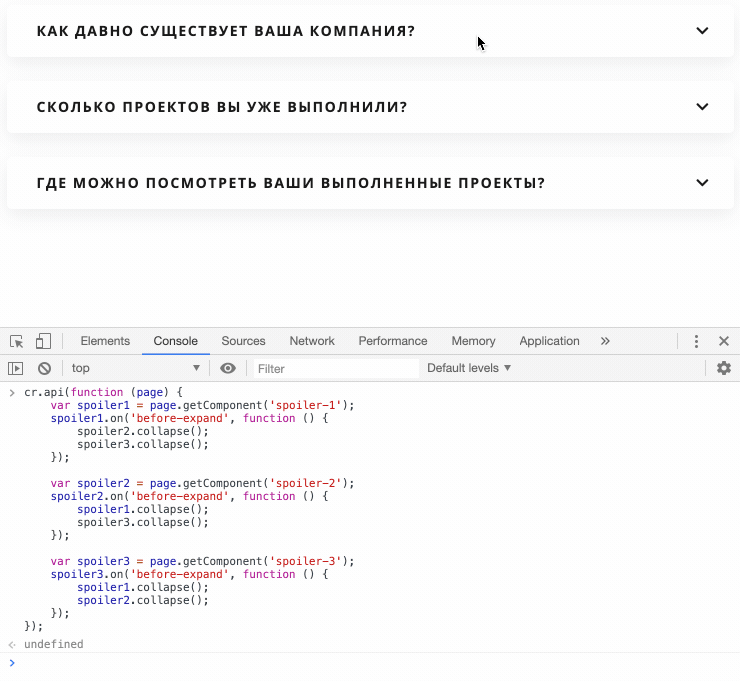Activate the inspect element picker icon
Screen dimensions: 740x681
coord(17,341)
